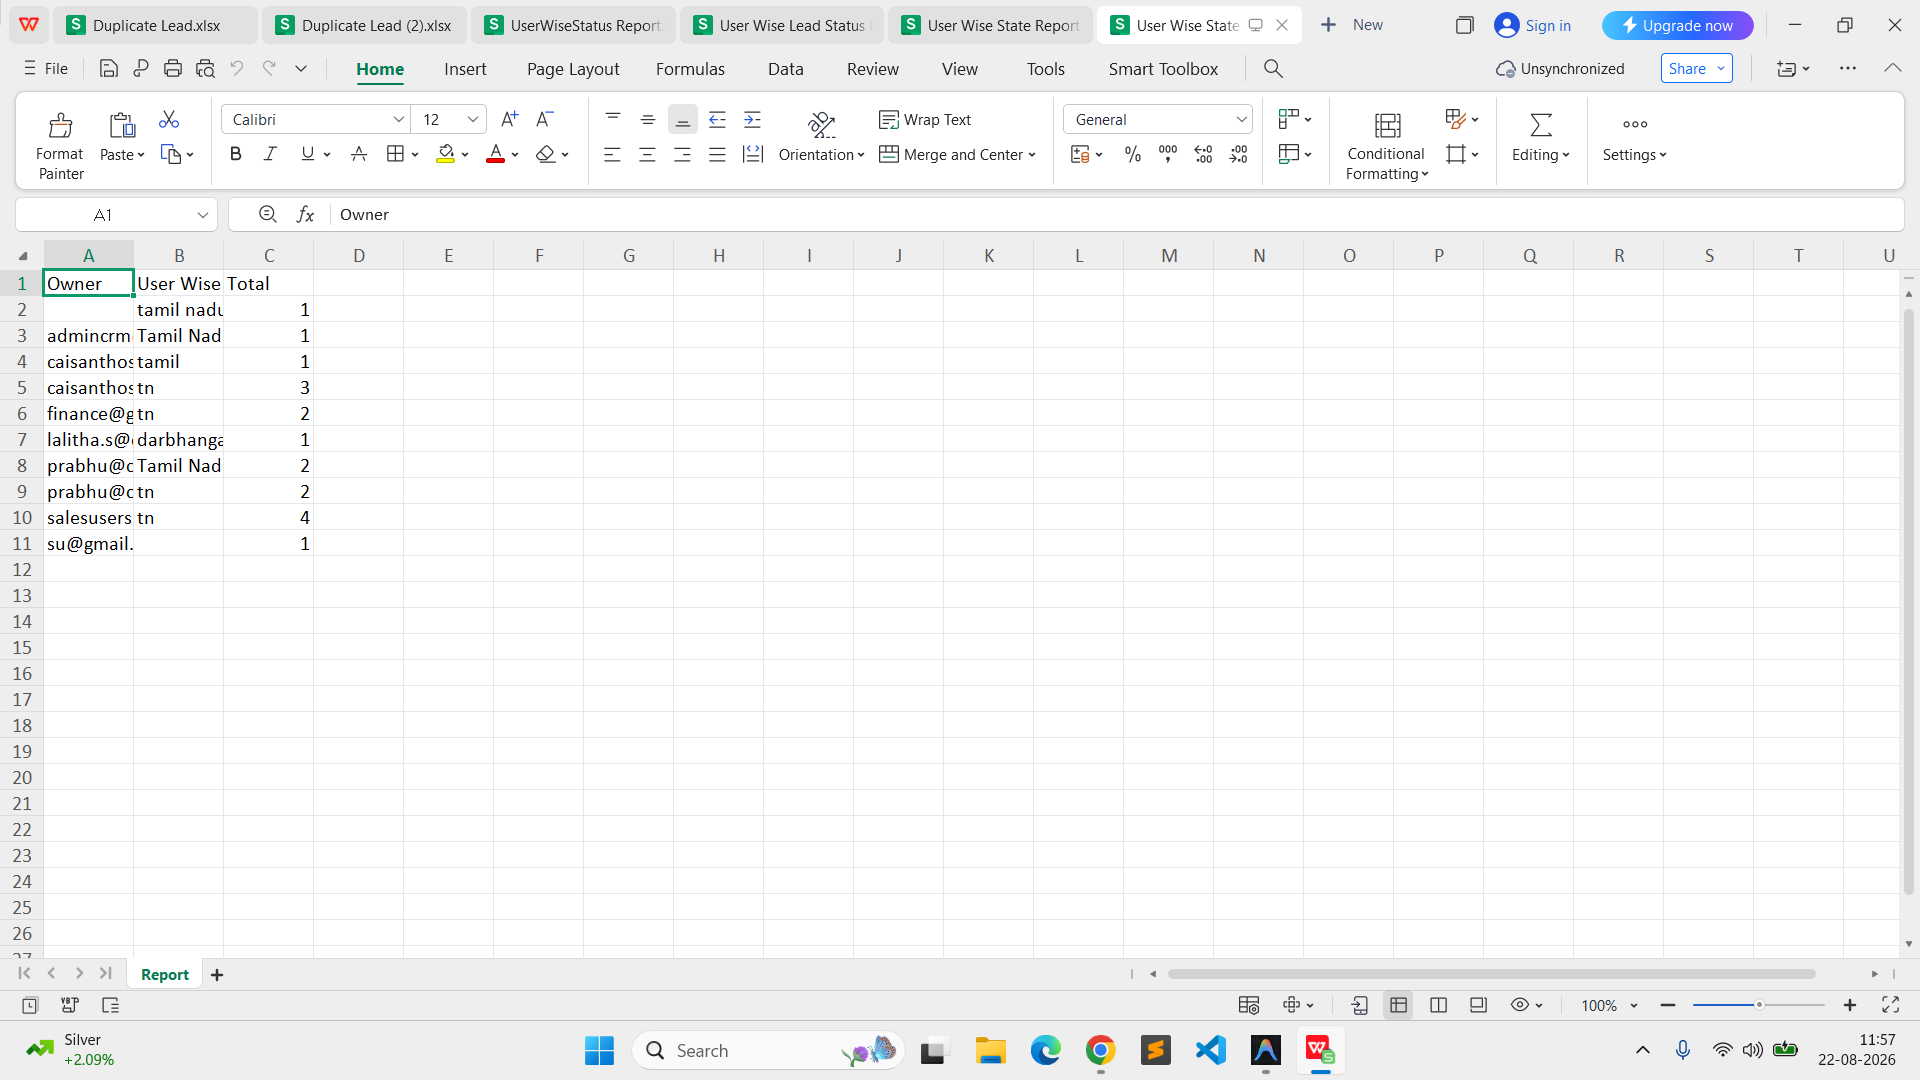The image size is (1920, 1080).
Task: Switch to Normal view in status bar
Action: click(1398, 1005)
